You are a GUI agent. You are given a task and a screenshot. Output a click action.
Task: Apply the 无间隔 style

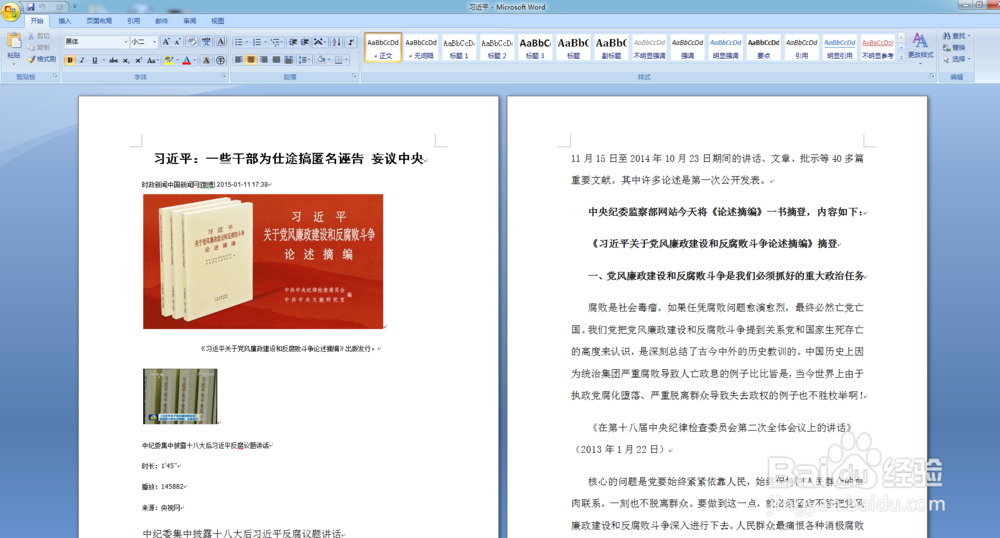click(x=421, y=48)
